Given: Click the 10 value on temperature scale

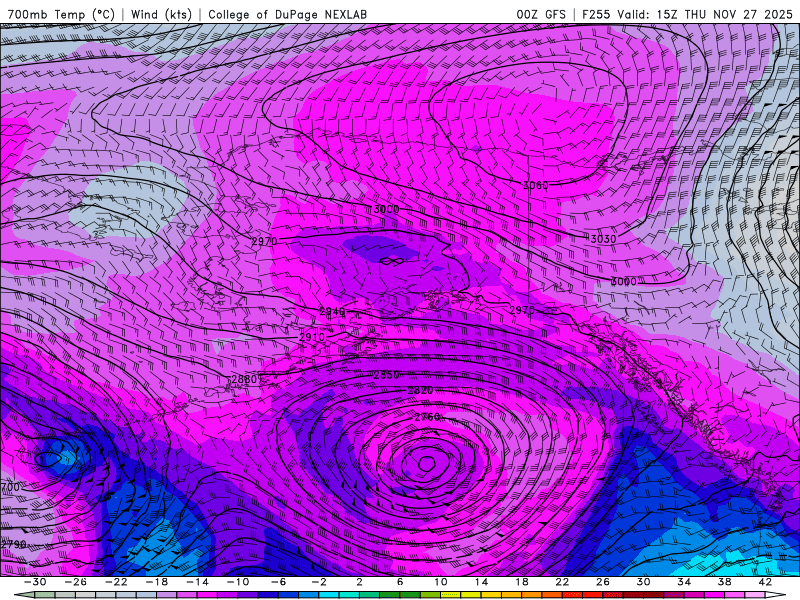Looking at the screenshot, I should 441,582.
